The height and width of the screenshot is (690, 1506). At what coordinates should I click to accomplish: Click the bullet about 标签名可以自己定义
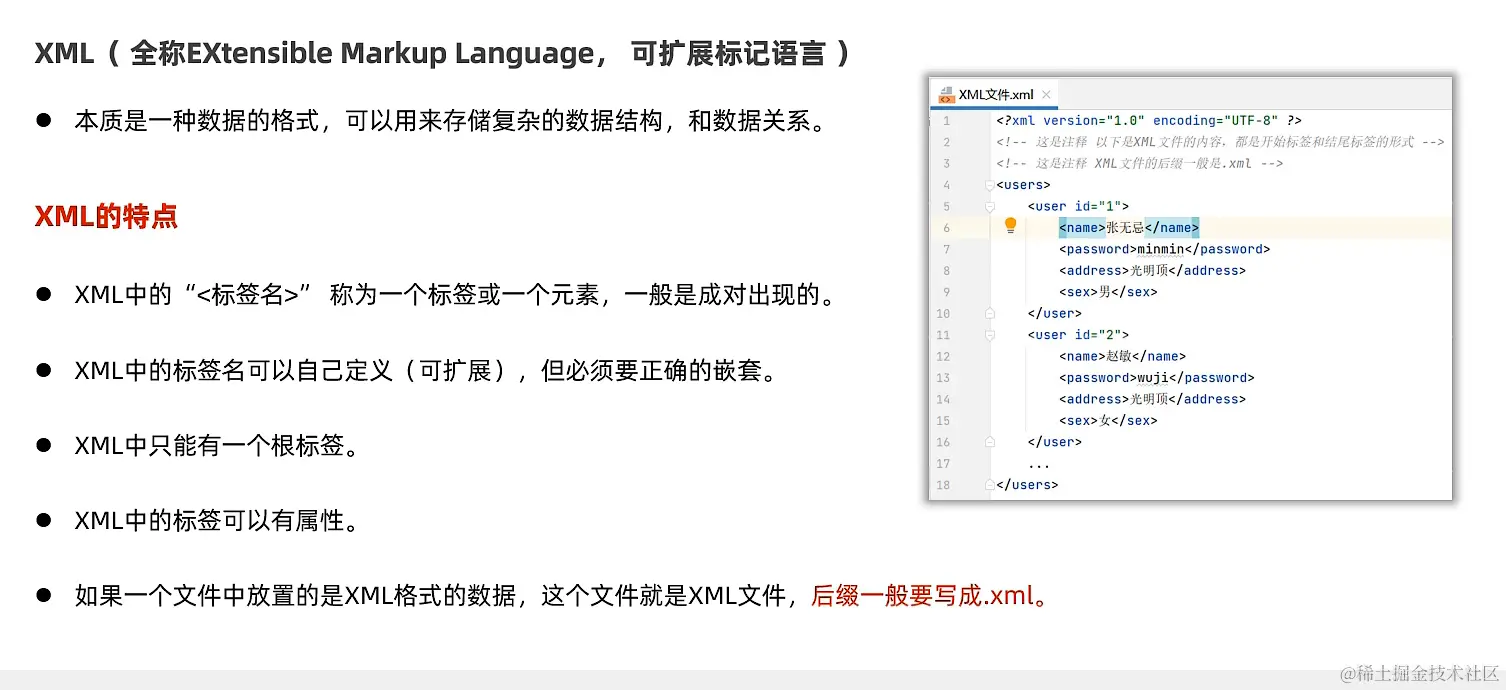[425, 371]
